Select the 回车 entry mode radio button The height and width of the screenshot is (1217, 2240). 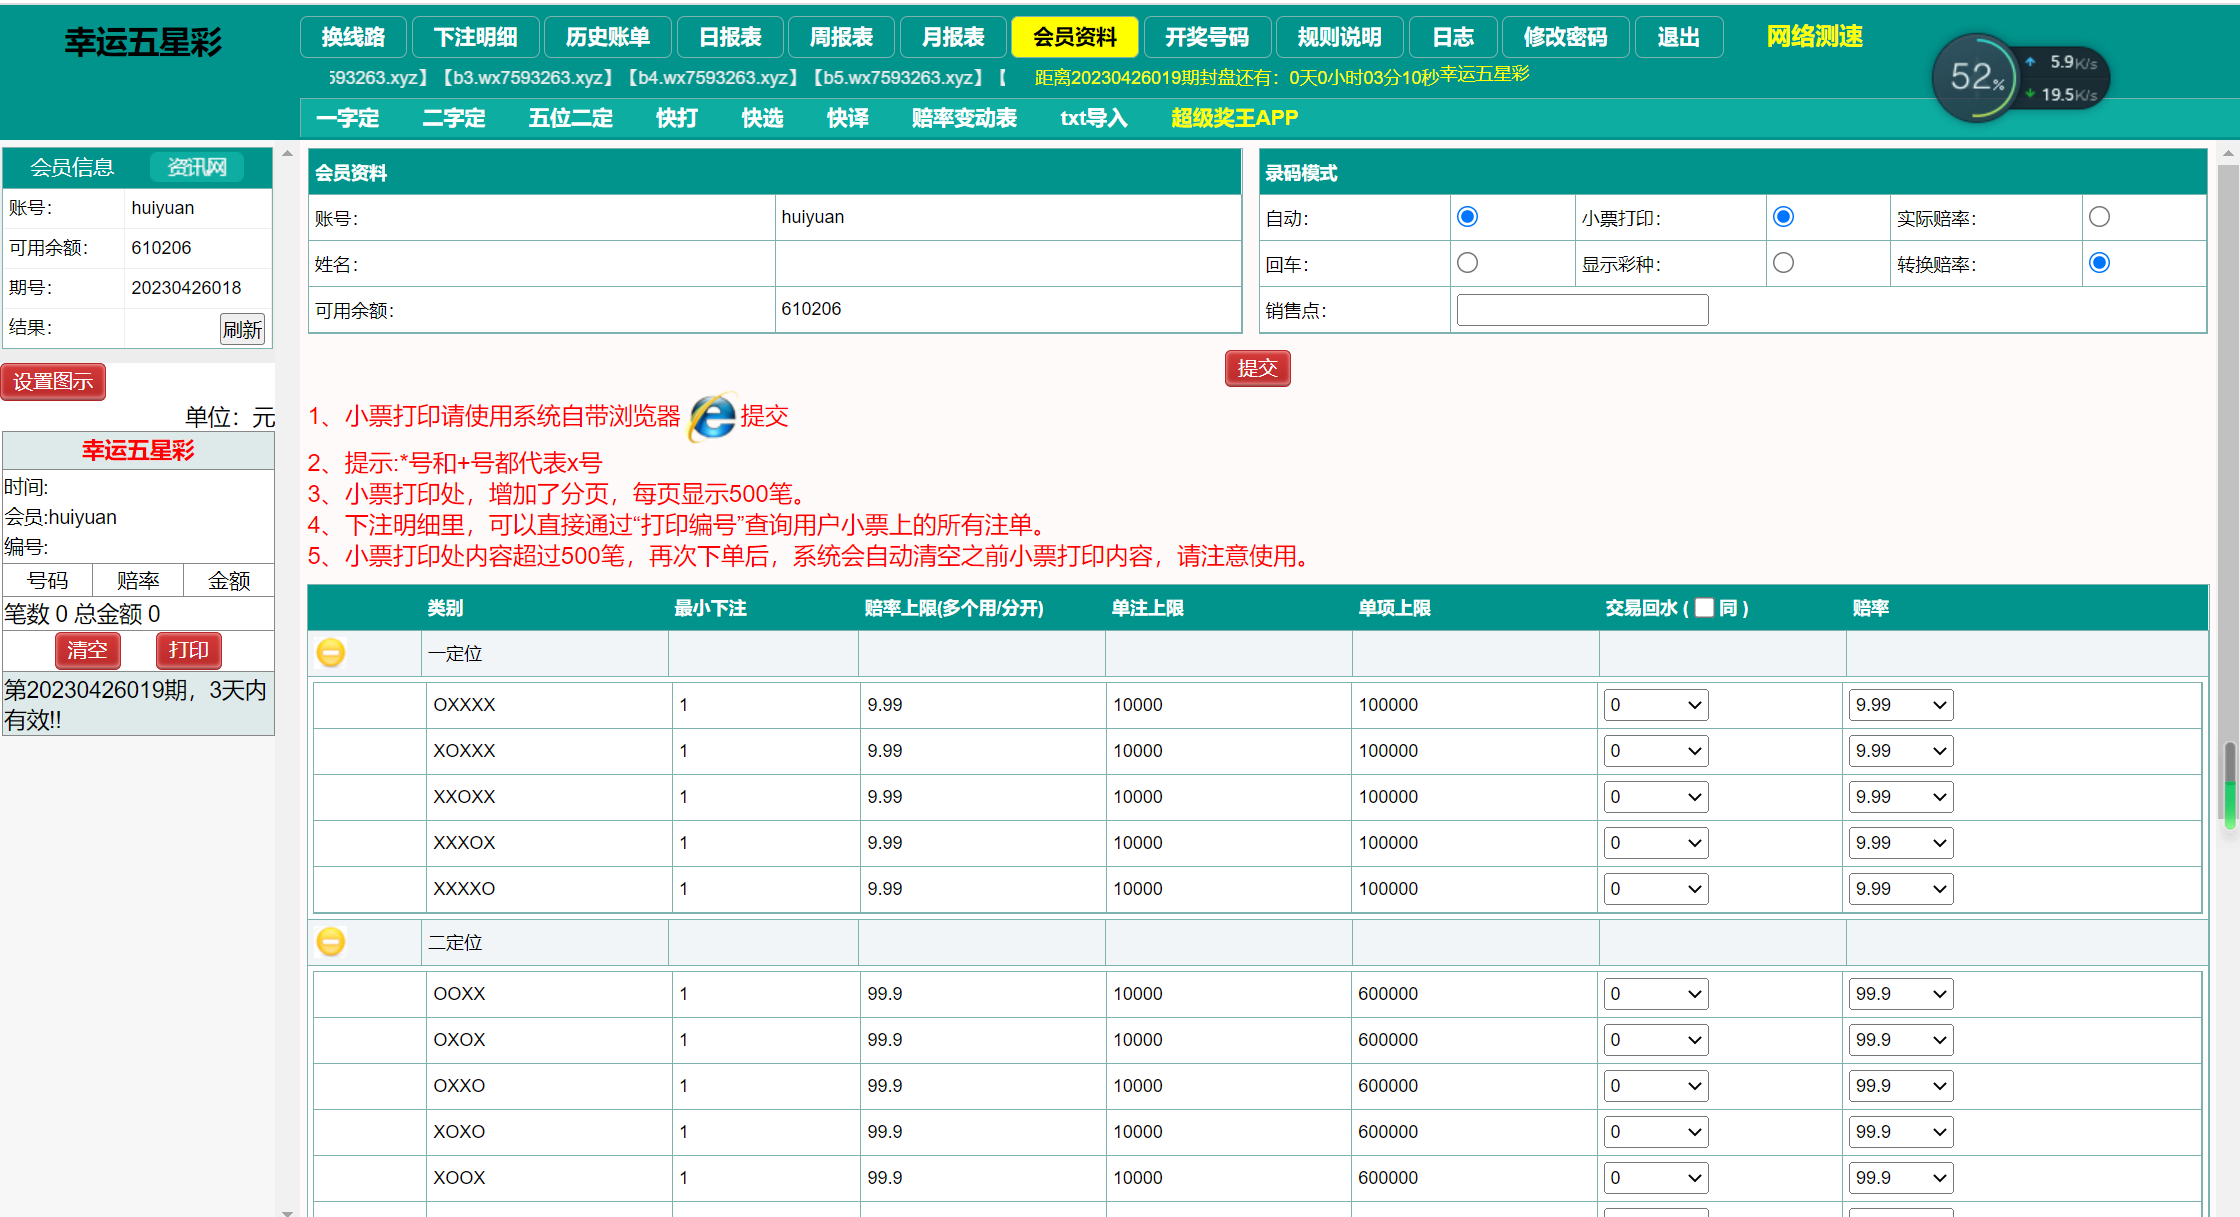(x=1467, y=263)
